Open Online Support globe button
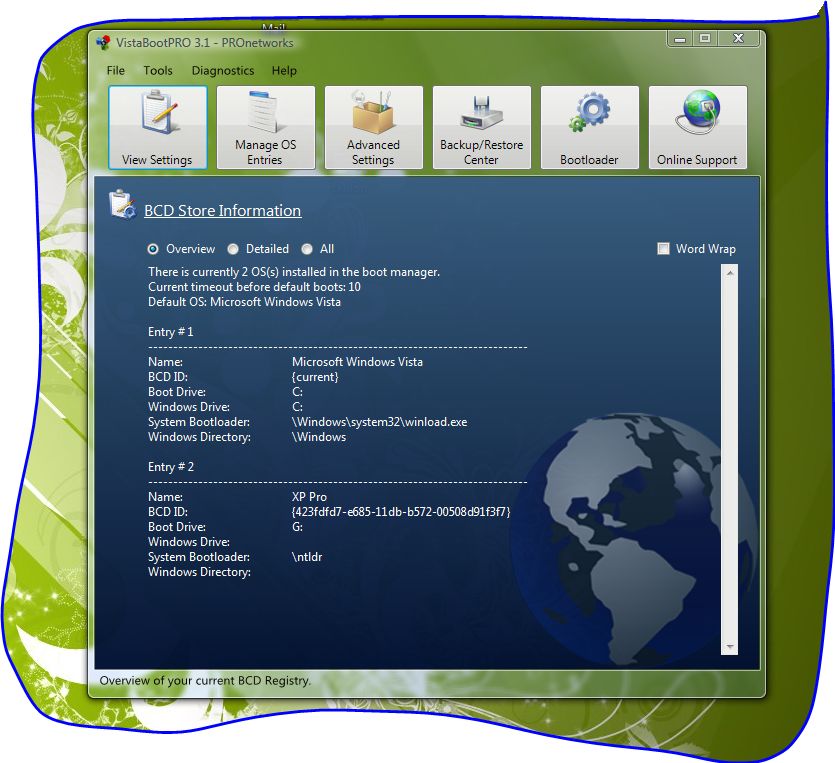This screenshot has height=763, width=835. (698, 128)
